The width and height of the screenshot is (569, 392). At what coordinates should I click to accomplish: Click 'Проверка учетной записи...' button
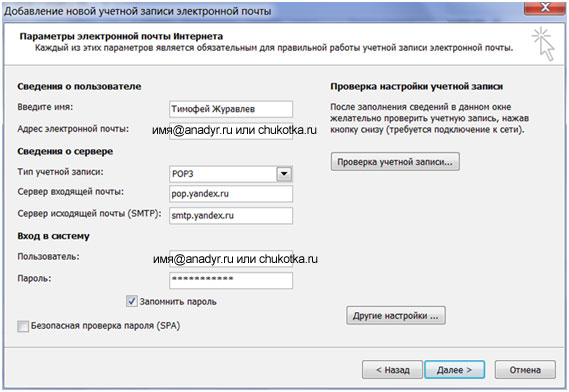coord(395,162)
